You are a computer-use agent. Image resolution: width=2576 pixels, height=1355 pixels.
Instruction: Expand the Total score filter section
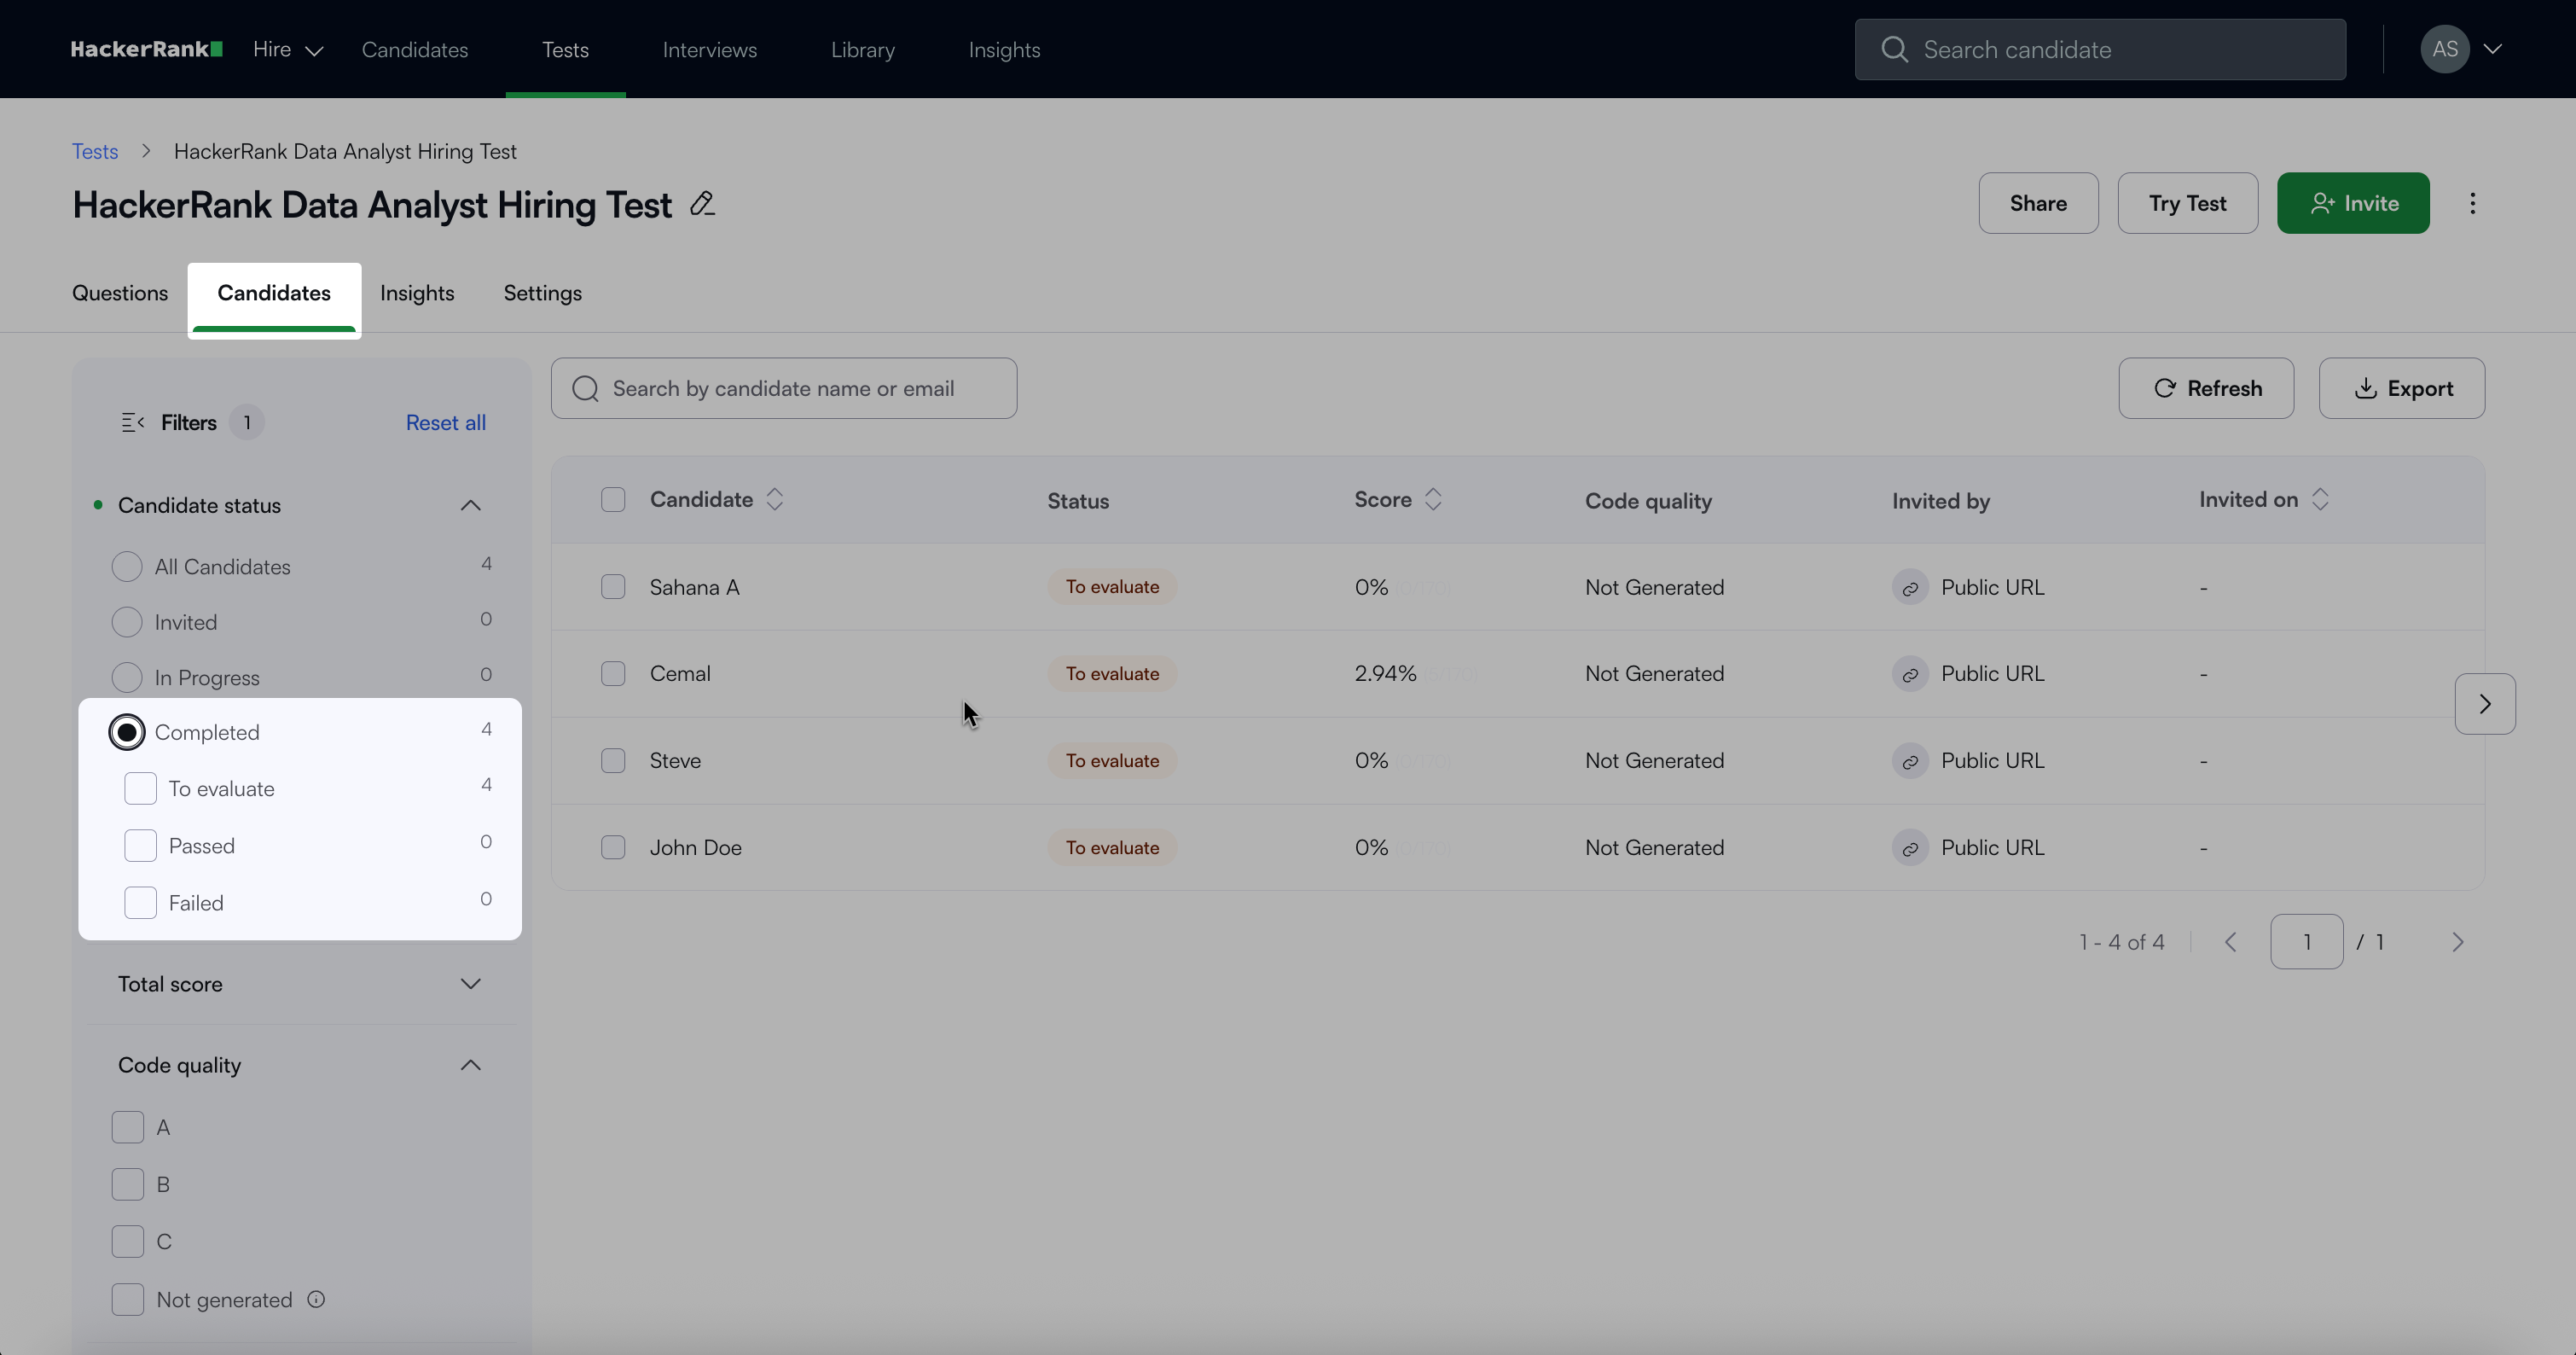470,984
